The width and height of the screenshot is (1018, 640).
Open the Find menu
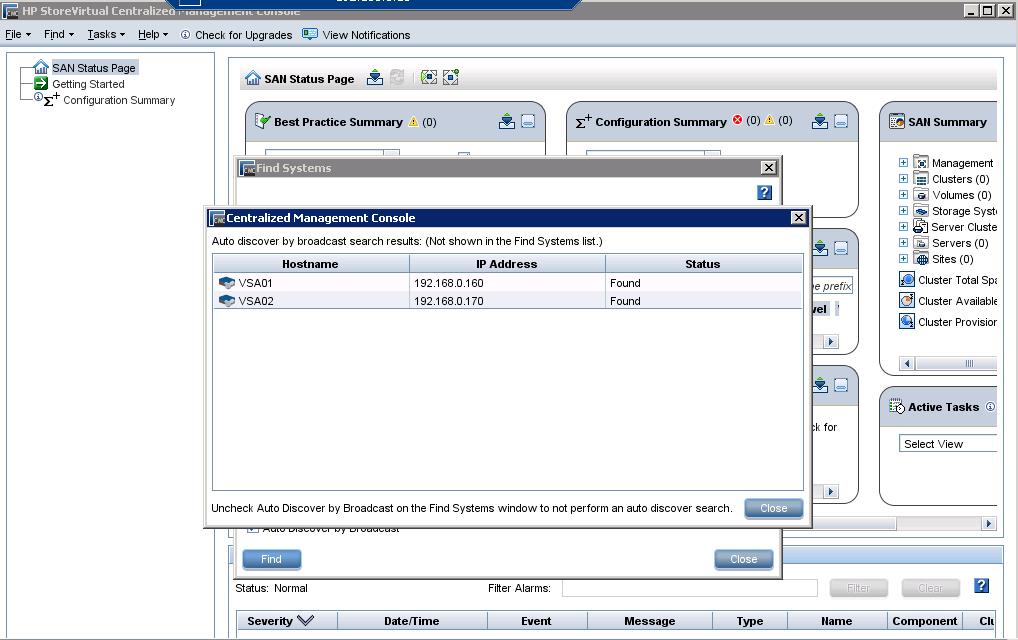point(59,34)
